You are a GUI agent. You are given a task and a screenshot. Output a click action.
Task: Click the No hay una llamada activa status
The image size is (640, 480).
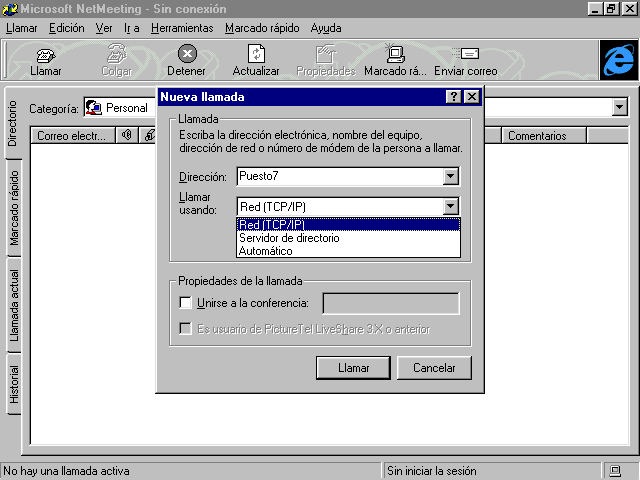click(67, 471)
